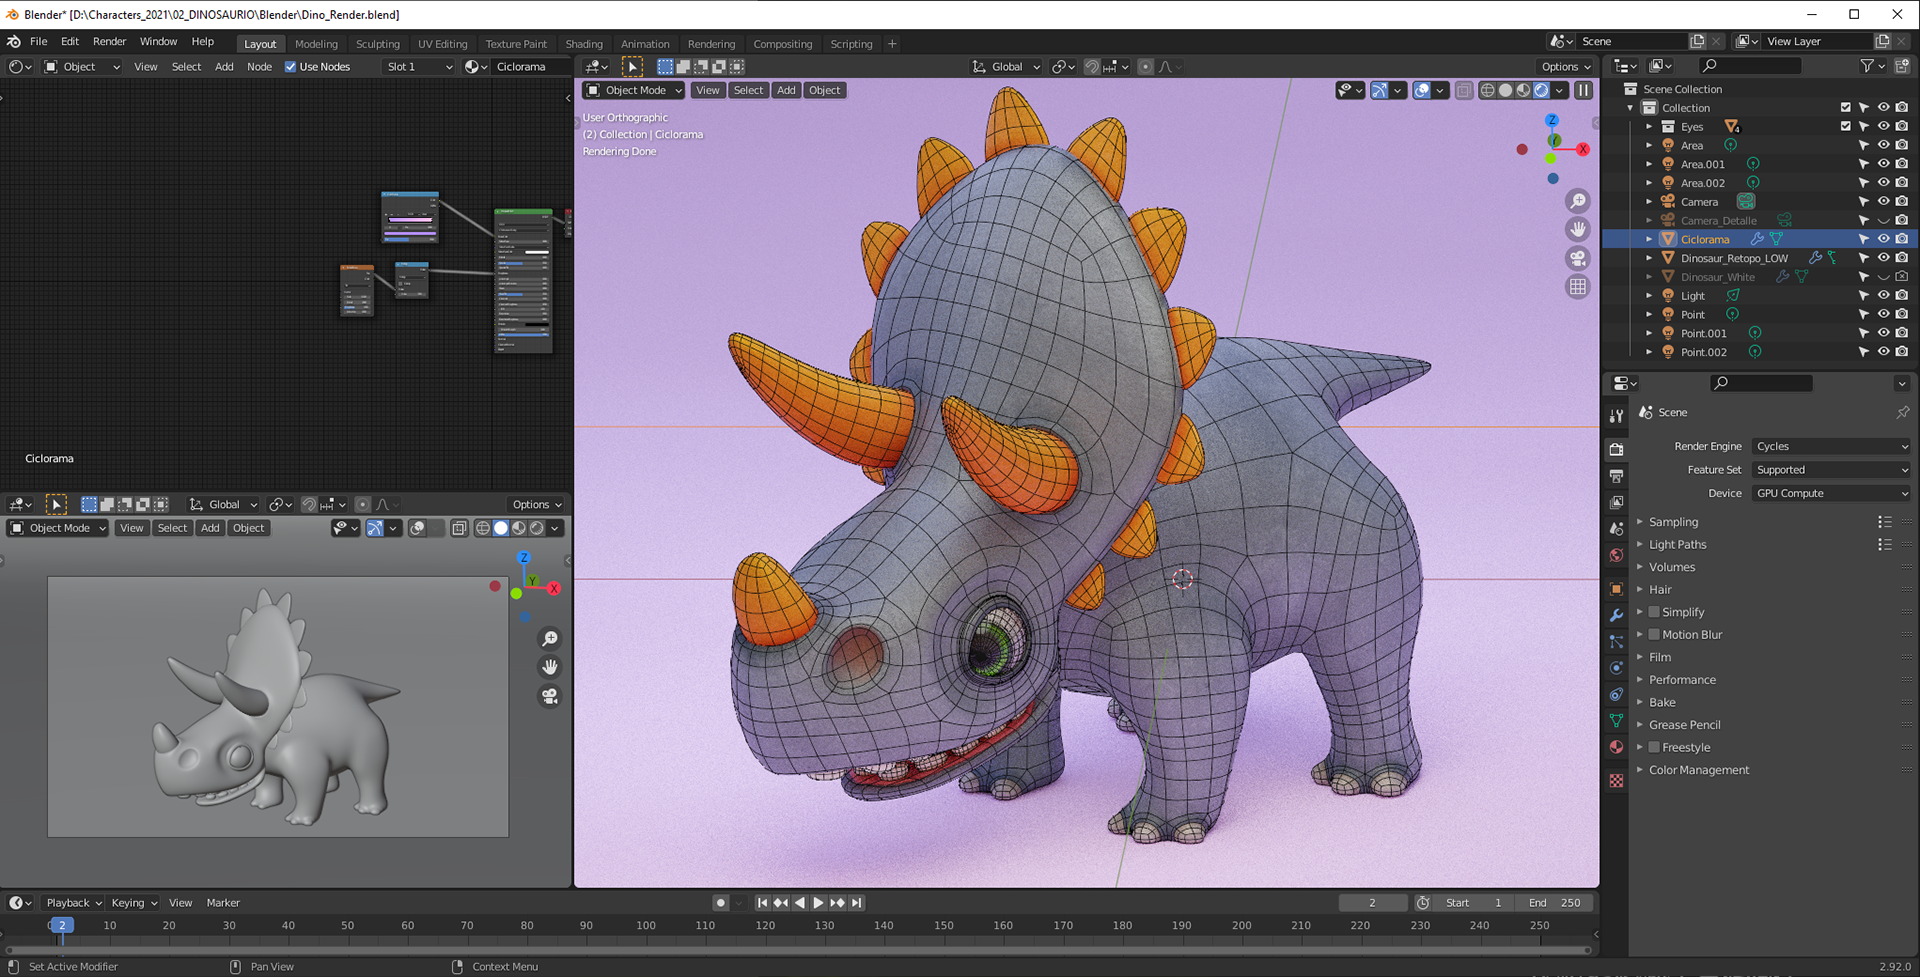Switch to the Shading workspace tab

tap(583, 44)
